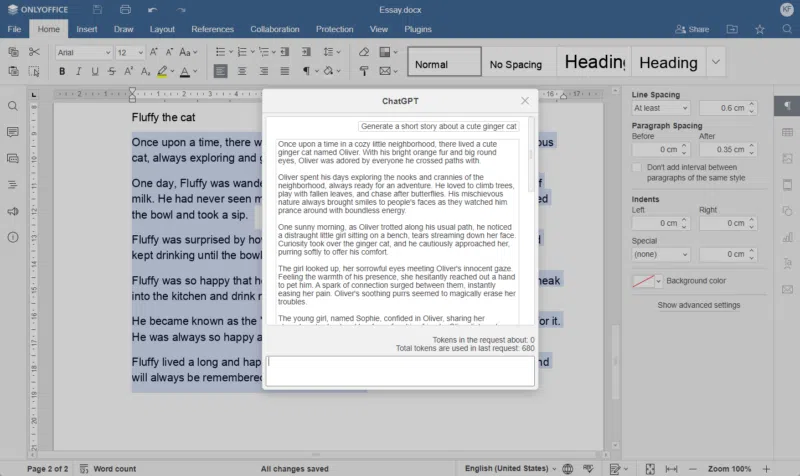Click the Share button
Image resolution: width=800 pixels, height=476 pixels.
click(x=692, y=30)
